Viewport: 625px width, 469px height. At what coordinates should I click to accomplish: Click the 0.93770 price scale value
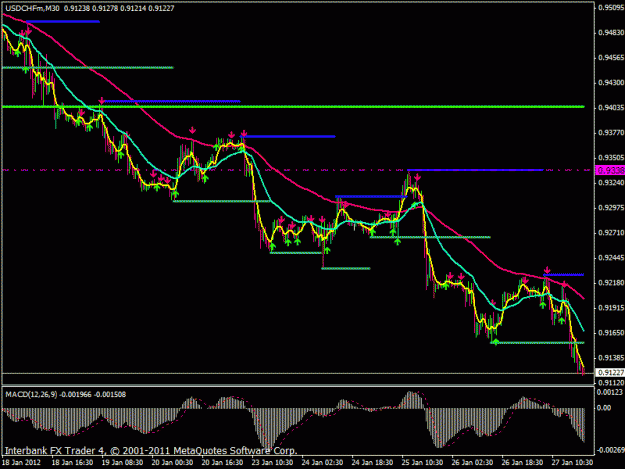pyautogui.click(x=611, y=133)
